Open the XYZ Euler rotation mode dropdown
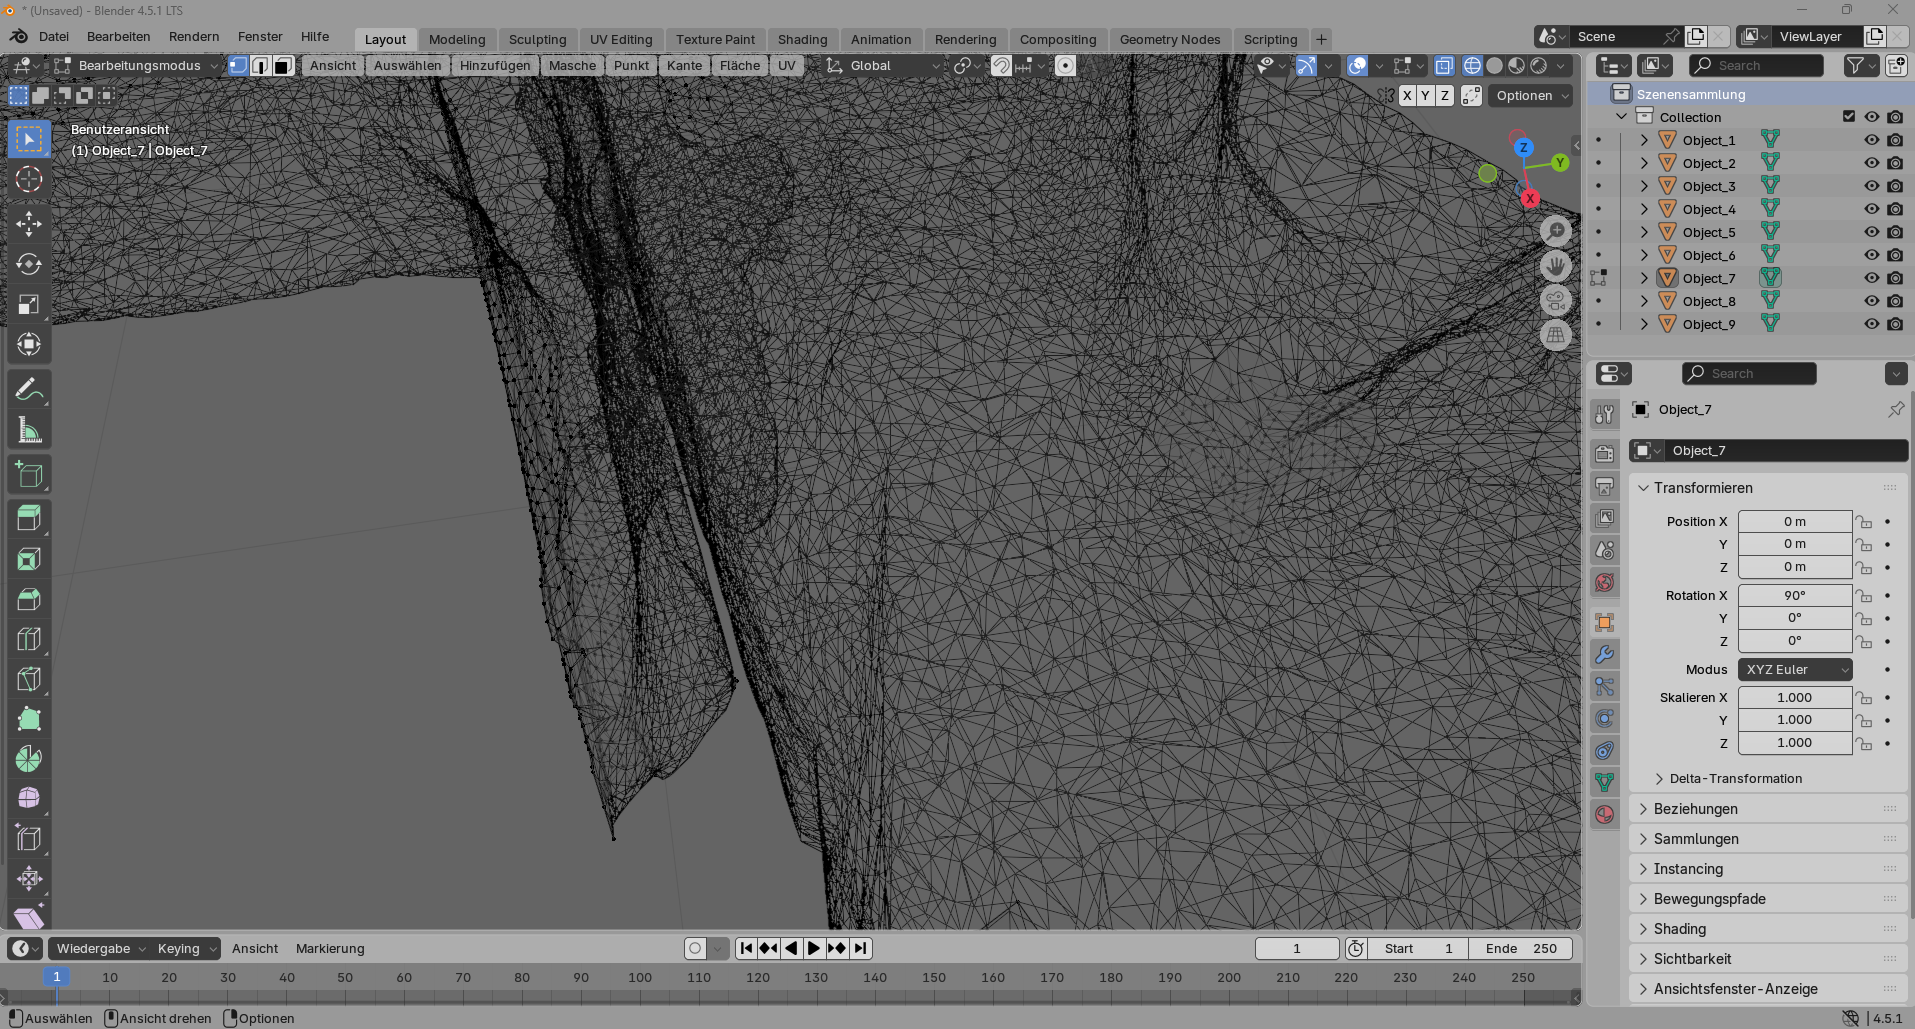Screen dimensions: 1915x1029 coord(1795,670)
